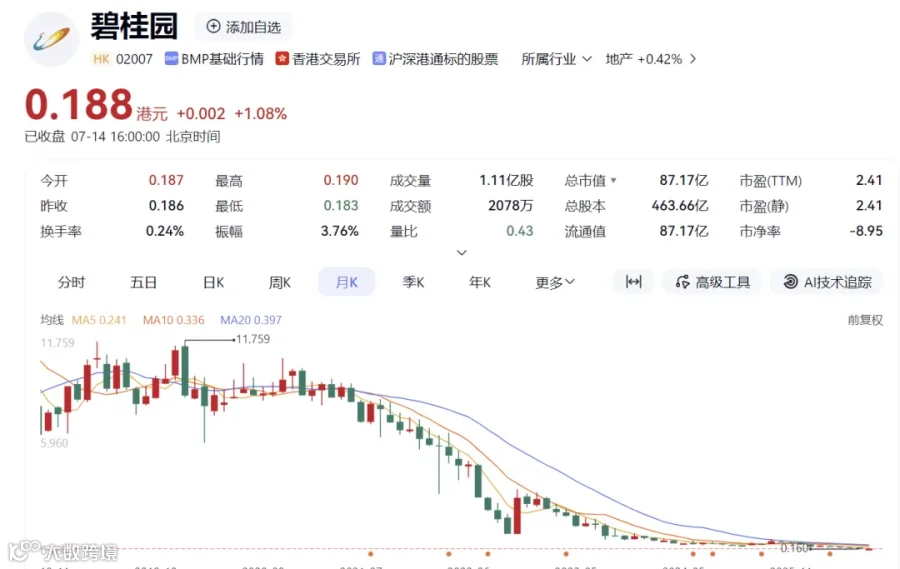Viewport: 900px width, 569px height.
Task: Select the 月K tab
Action: tap(346, 282)
